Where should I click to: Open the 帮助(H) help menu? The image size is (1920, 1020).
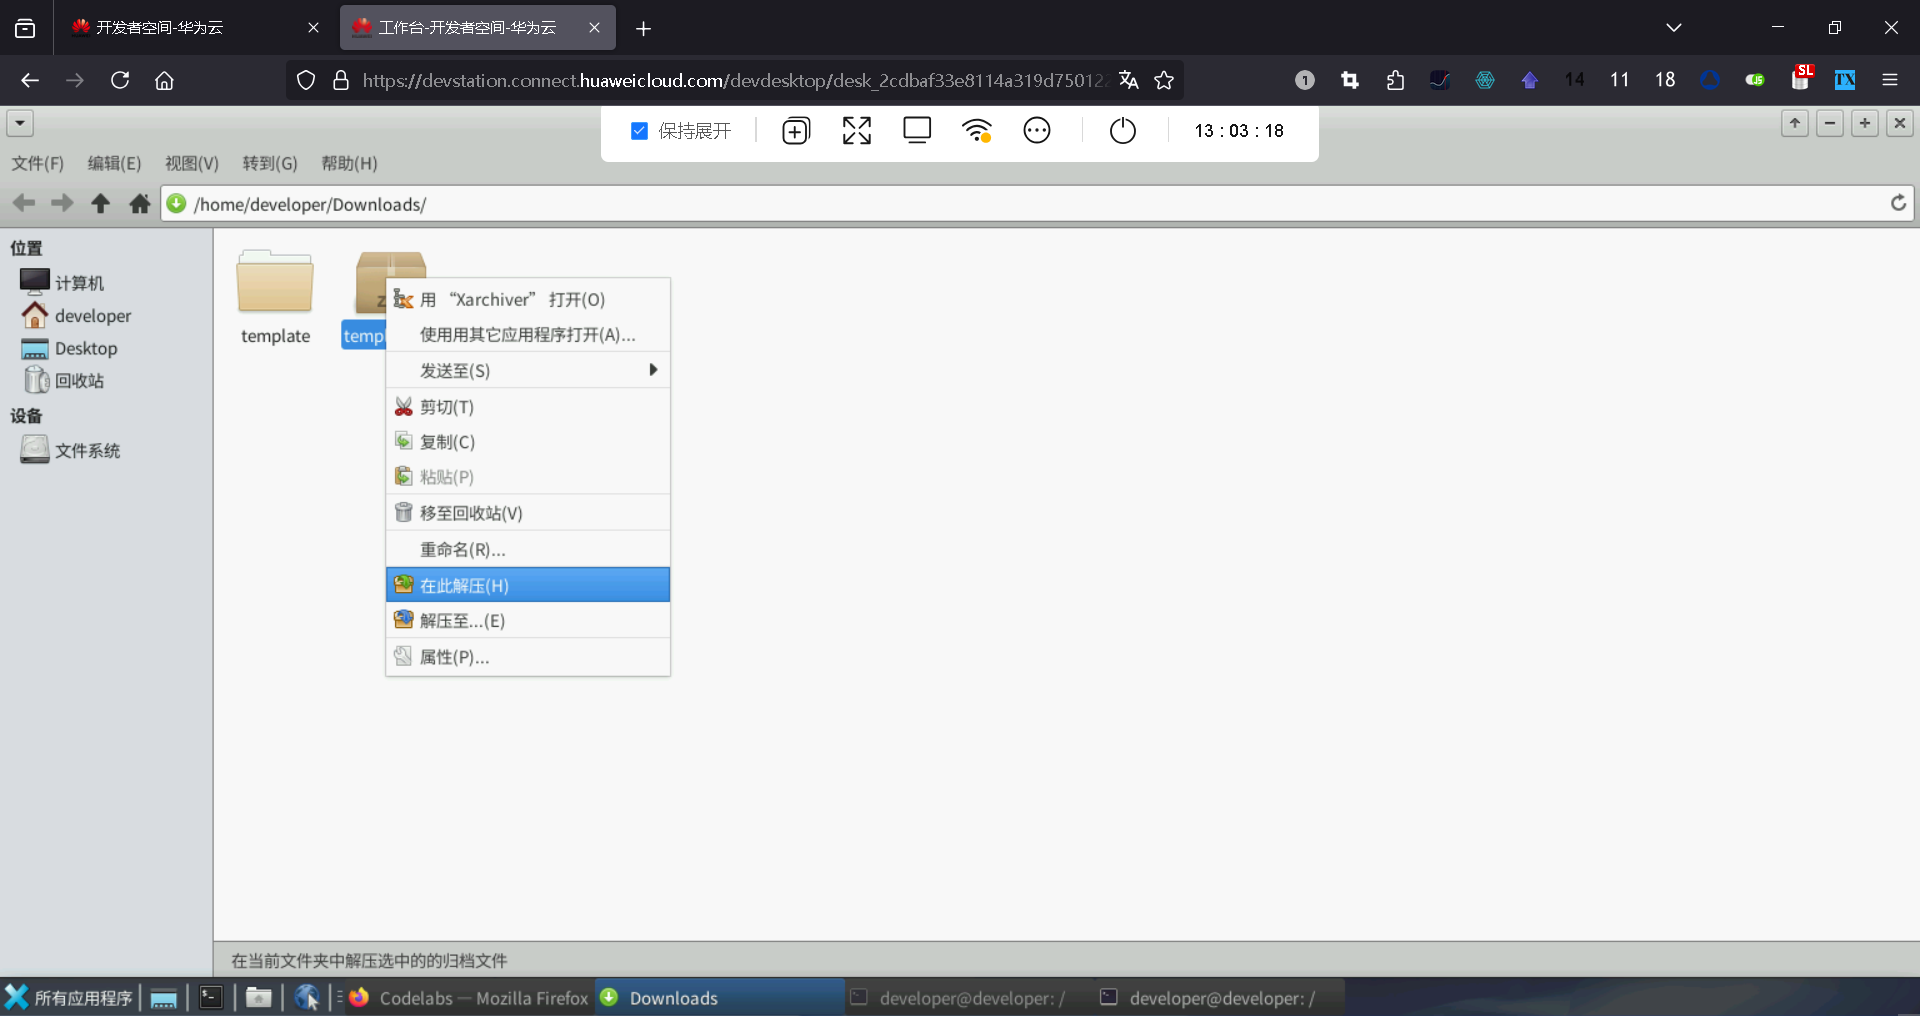coord(349,163)
